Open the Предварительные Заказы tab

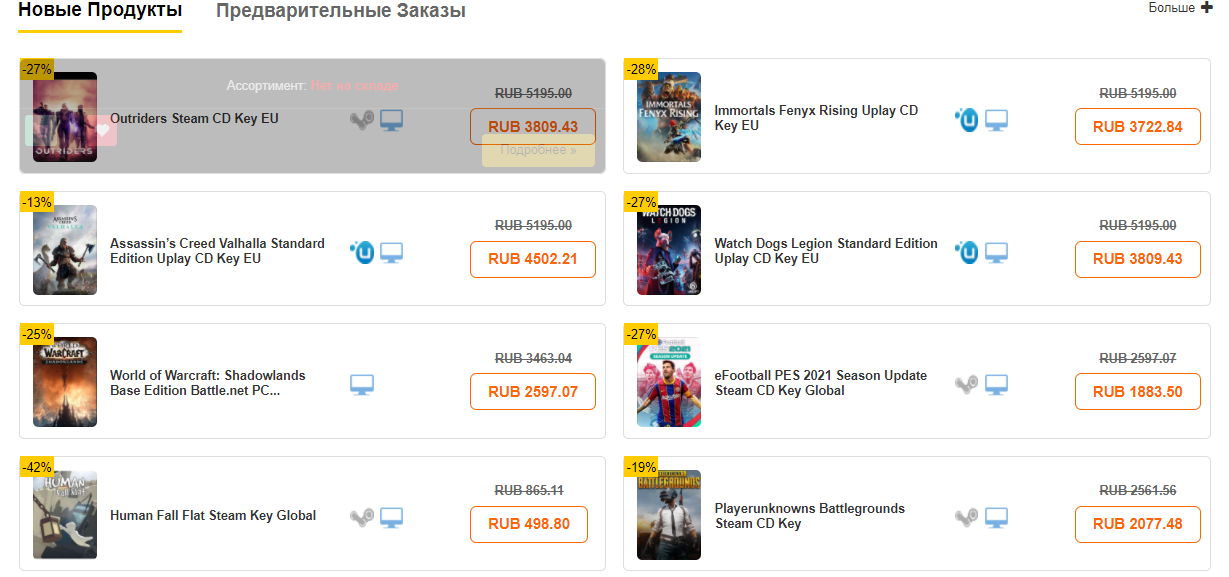341,12
